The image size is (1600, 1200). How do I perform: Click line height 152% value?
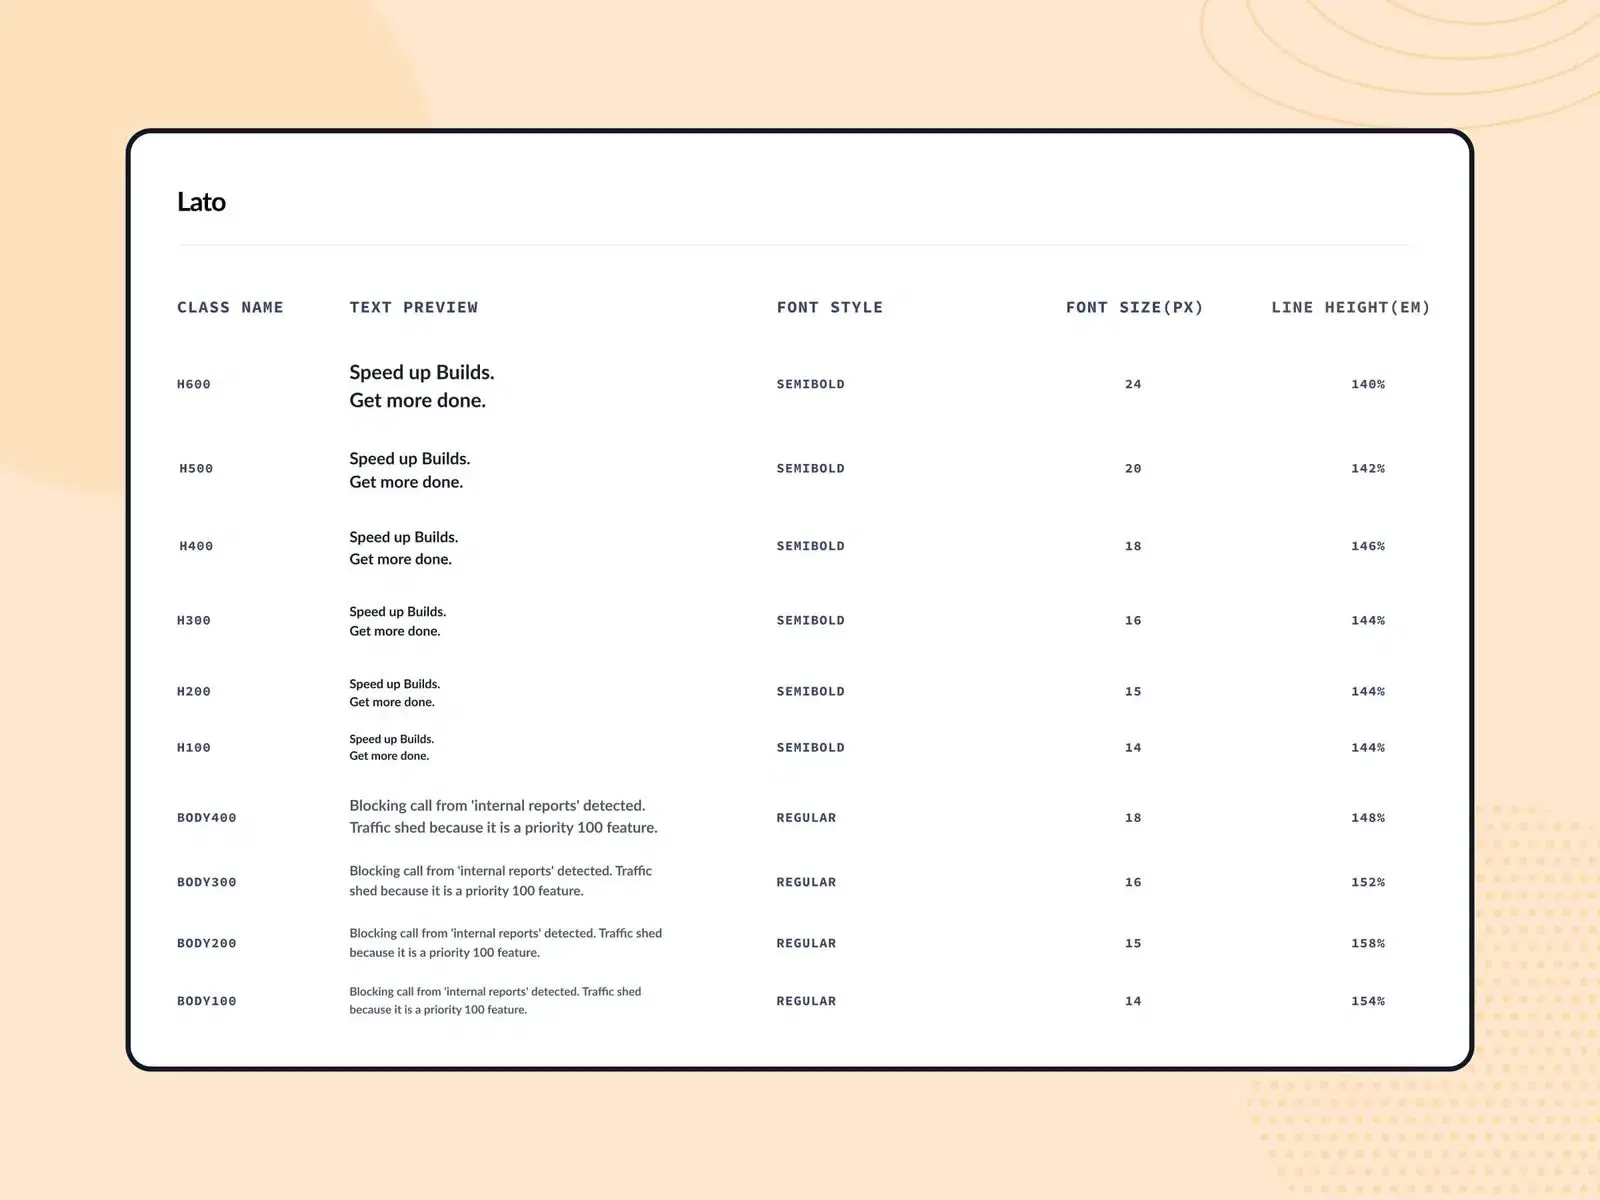click(1368, 882)
